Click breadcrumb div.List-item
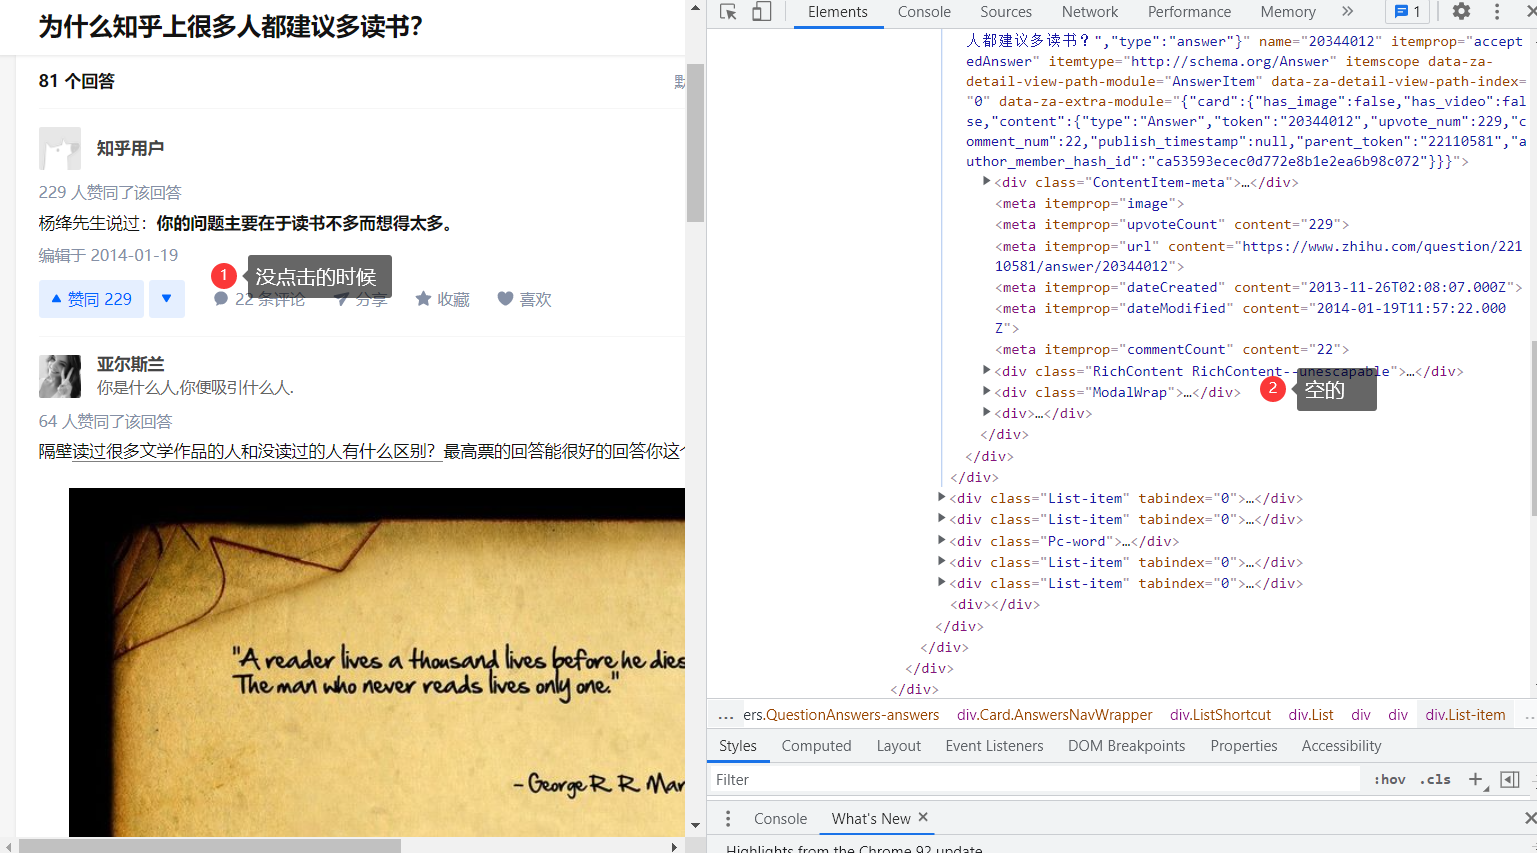 pyautogui.click(x=1465, y=715)
